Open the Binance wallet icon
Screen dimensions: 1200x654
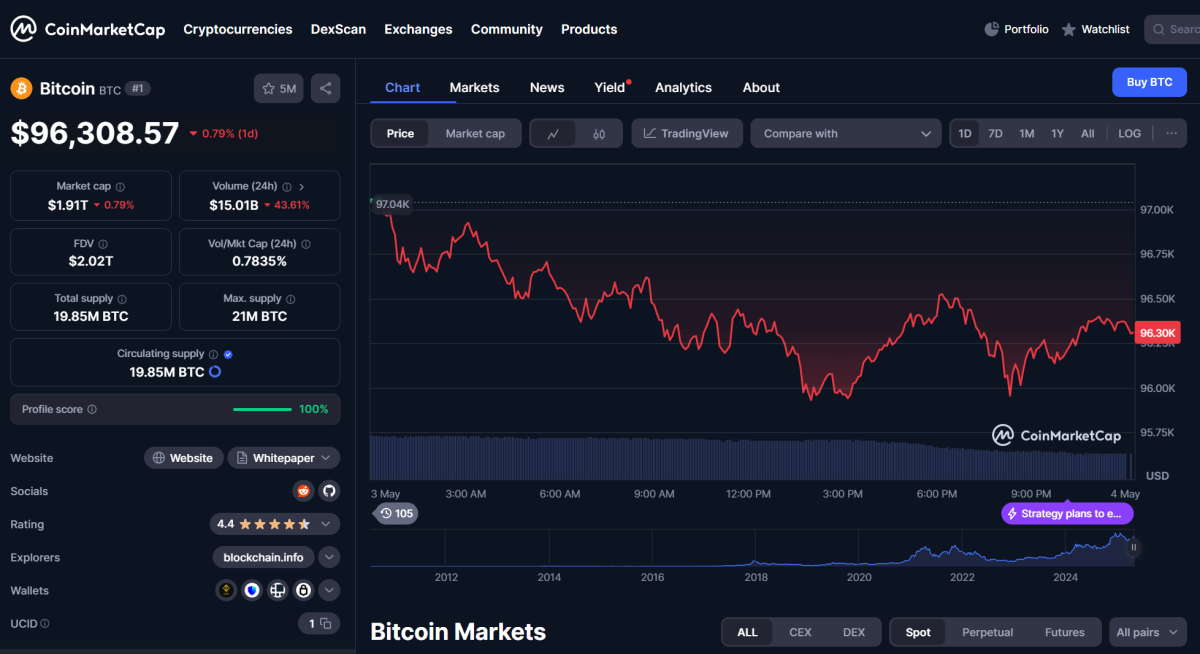pyautogui.click(x=226, y=590)
